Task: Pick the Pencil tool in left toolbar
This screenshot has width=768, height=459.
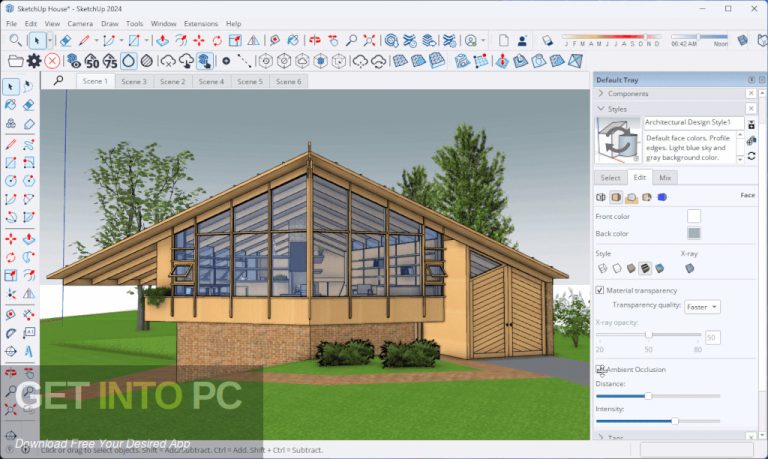Action: tap(10, 144)
